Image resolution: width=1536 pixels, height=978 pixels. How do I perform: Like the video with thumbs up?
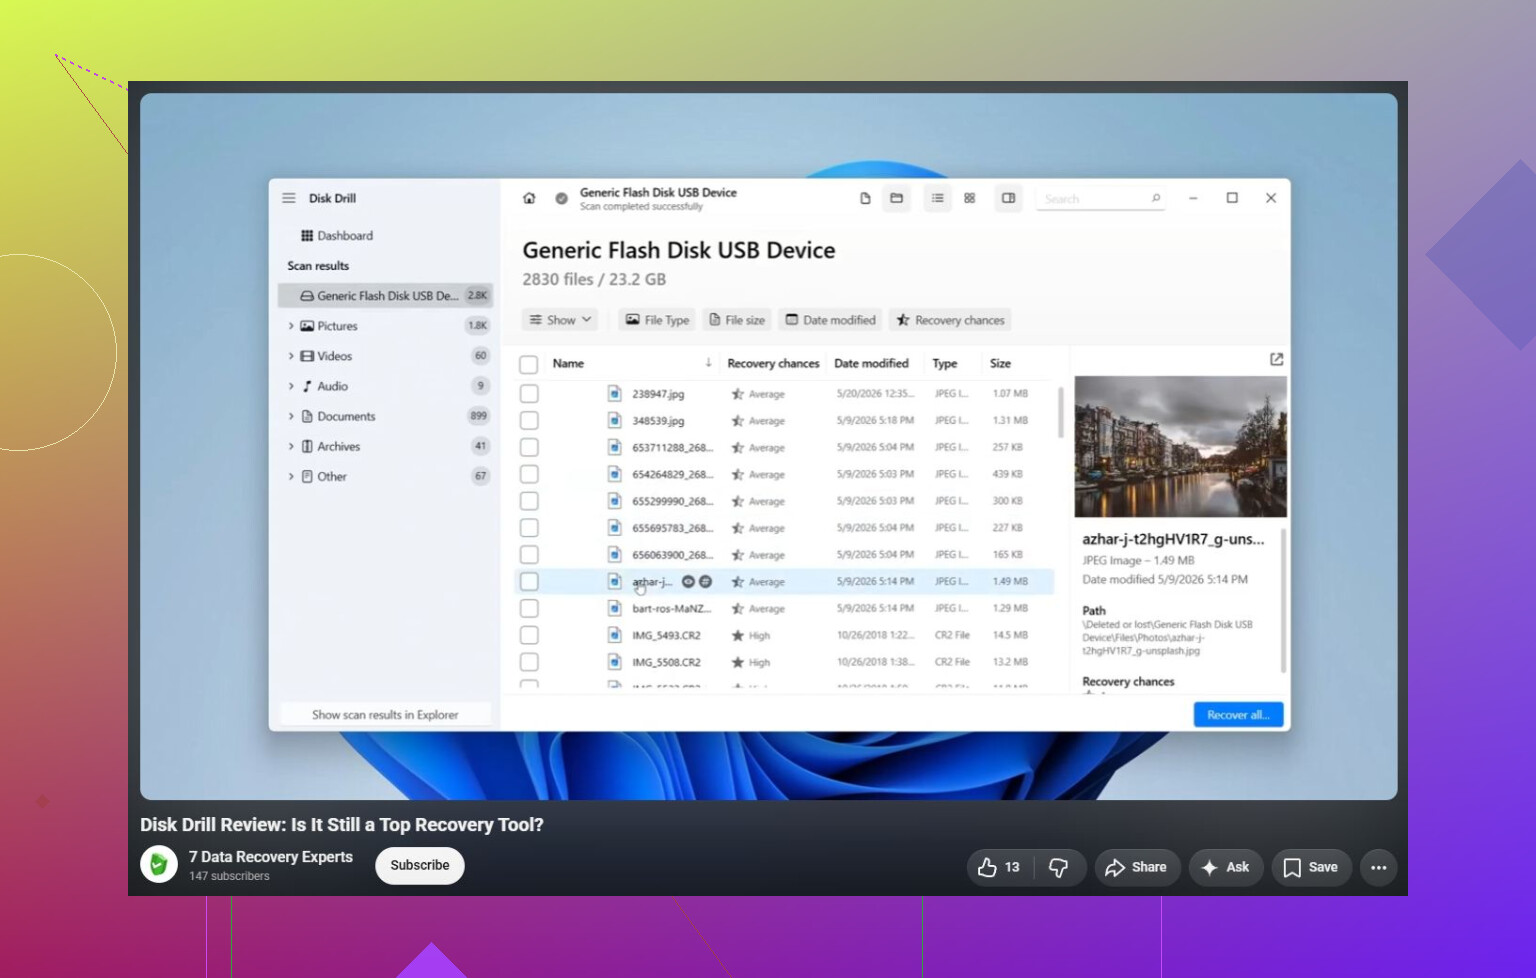click(998, 867)
